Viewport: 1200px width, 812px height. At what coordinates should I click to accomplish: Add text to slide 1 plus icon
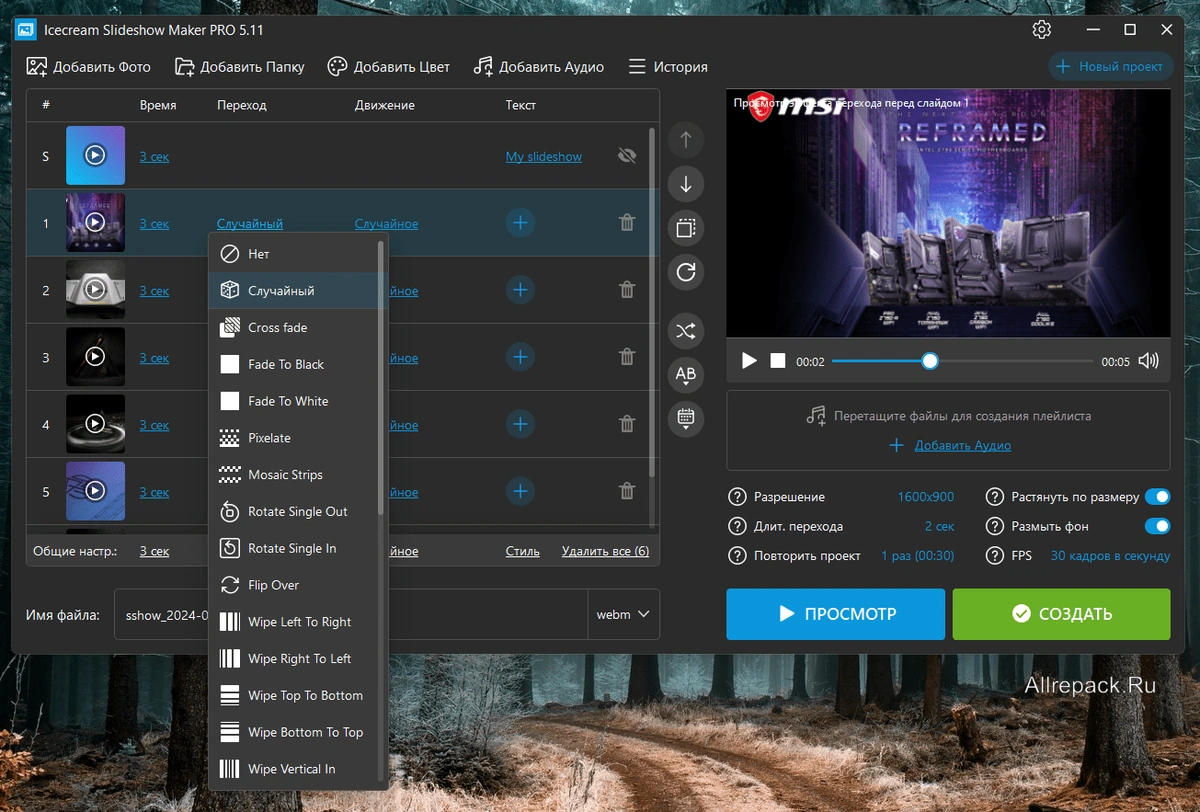coord(520,223)
